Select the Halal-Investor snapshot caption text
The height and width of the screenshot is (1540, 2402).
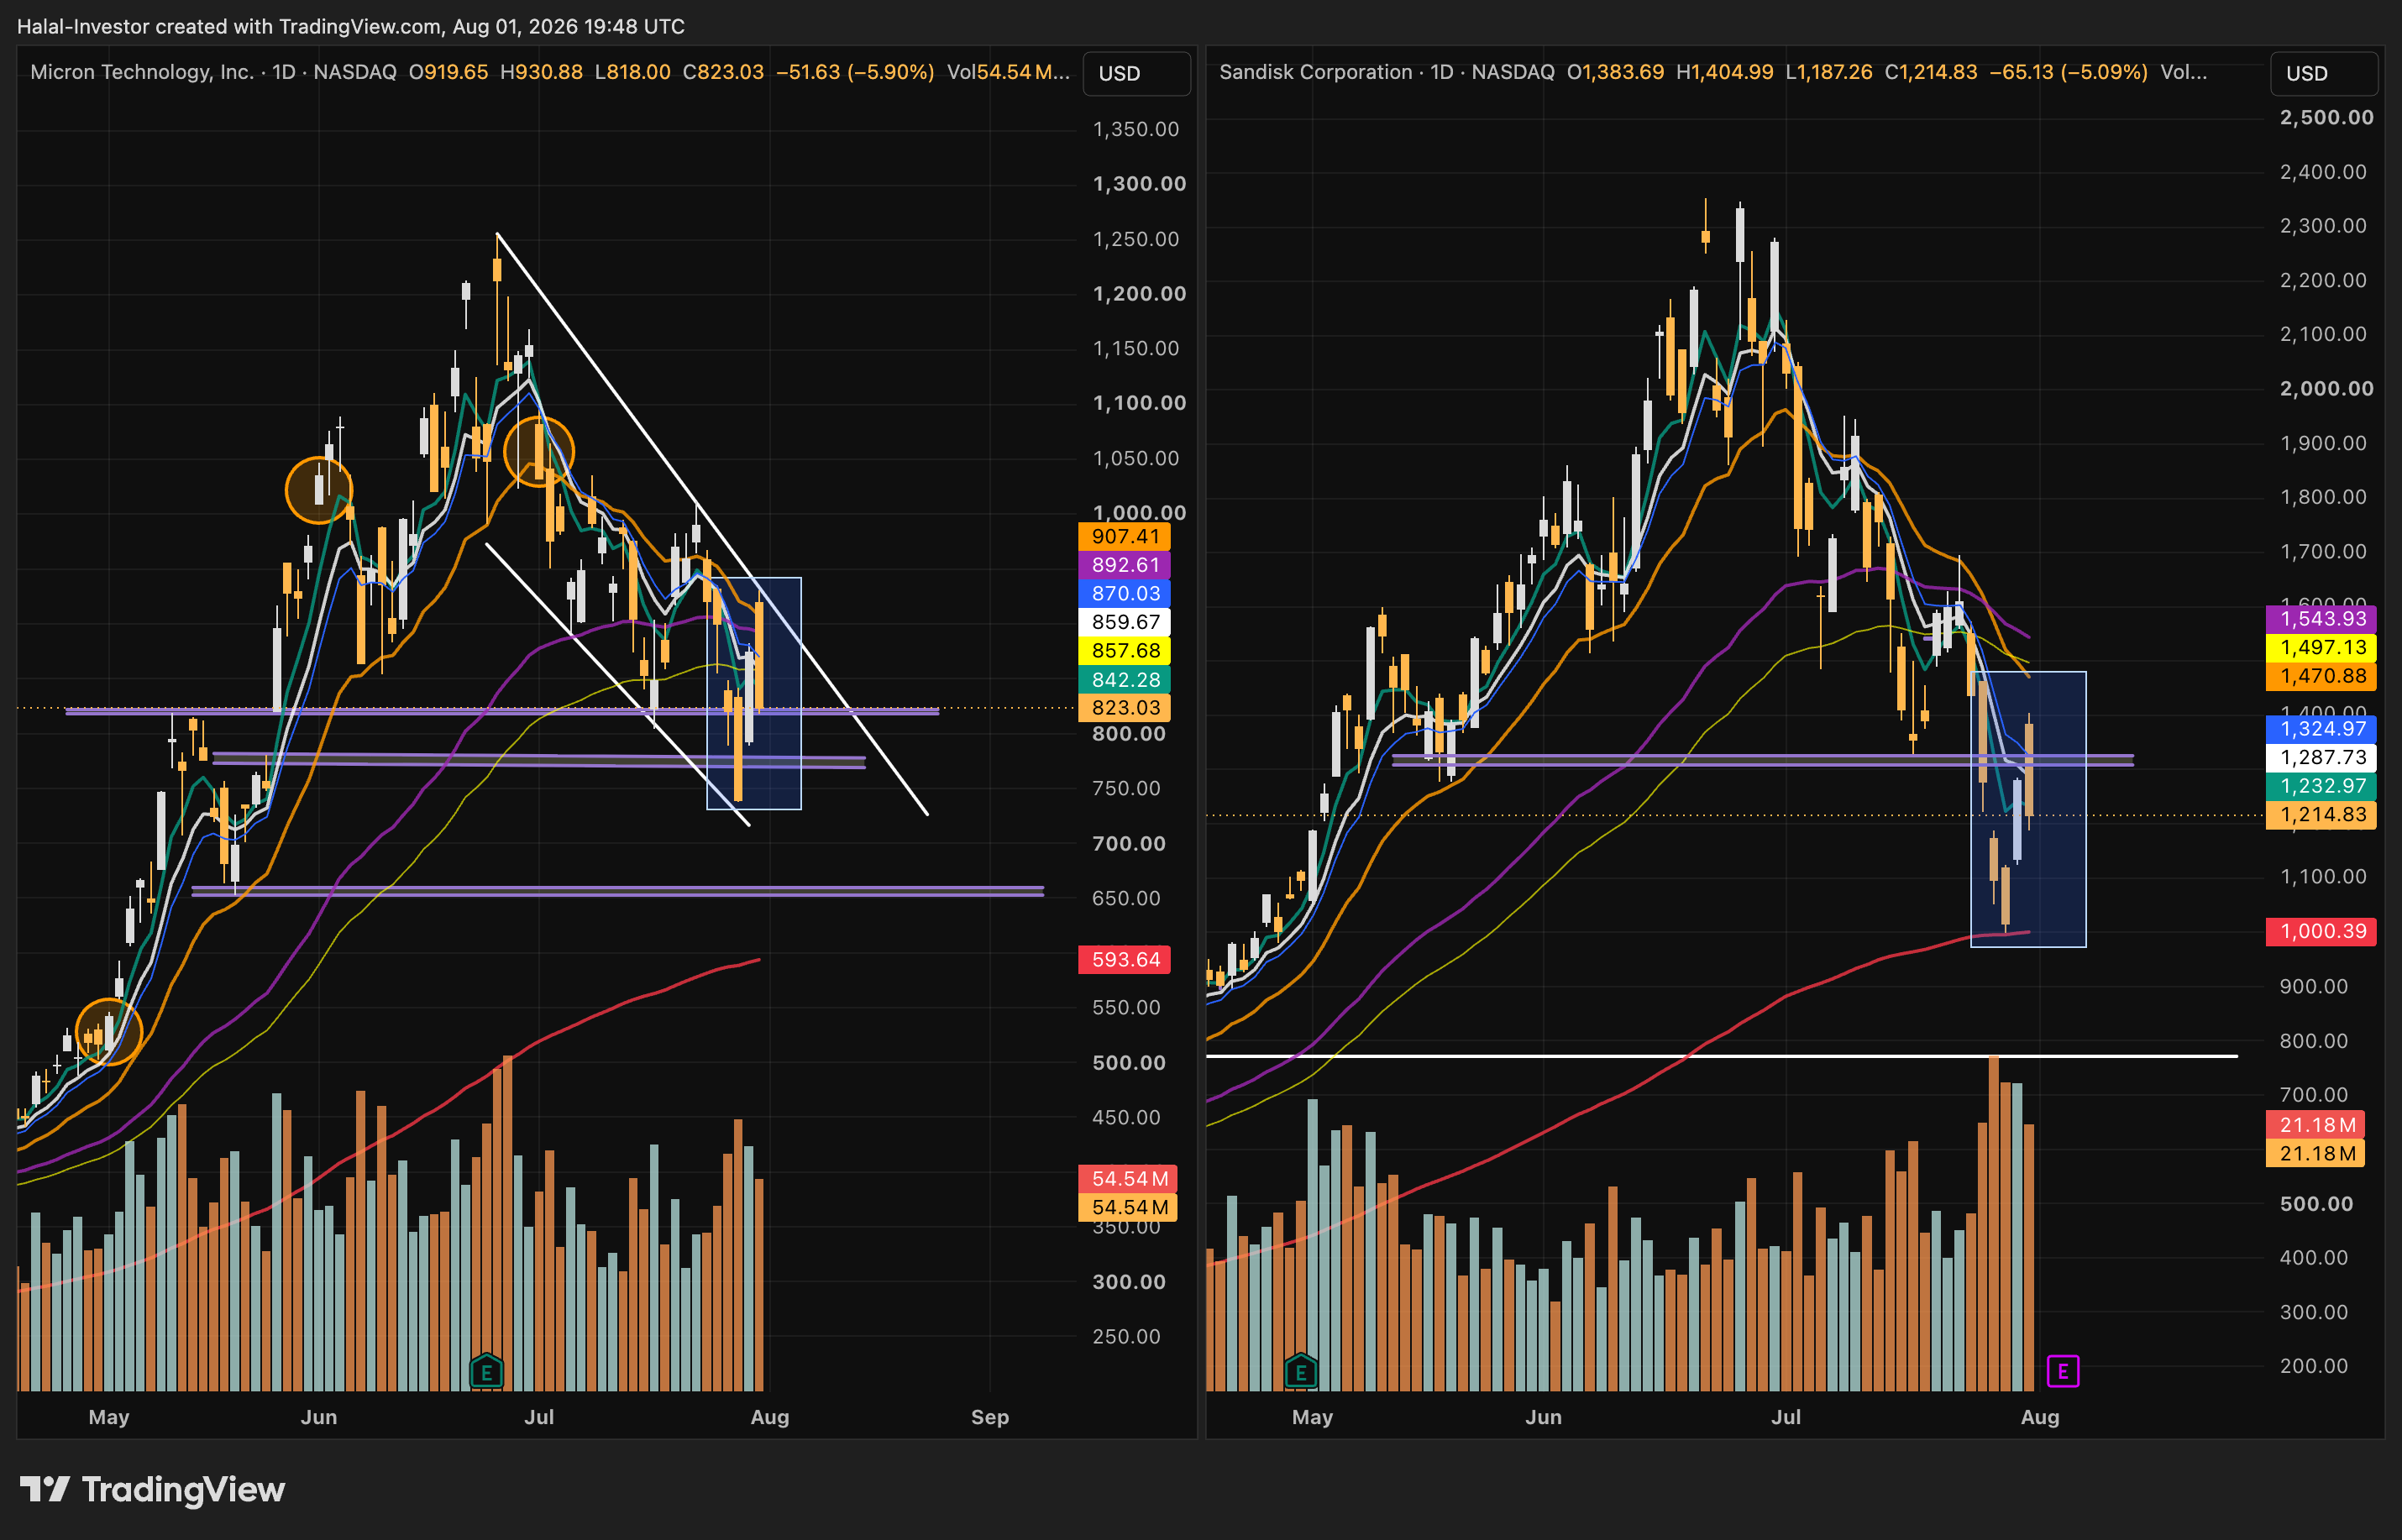click(x=351, y=26)
